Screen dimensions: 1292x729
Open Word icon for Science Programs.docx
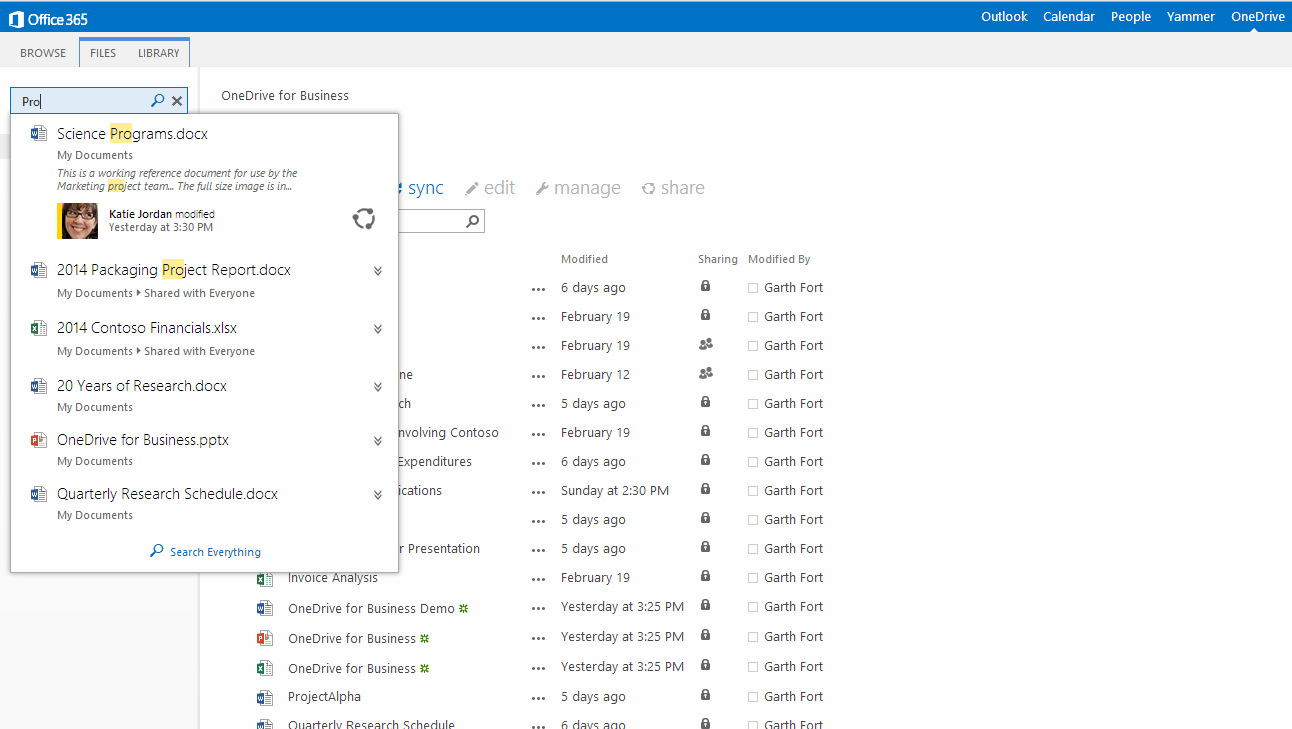tap(39, 133)
